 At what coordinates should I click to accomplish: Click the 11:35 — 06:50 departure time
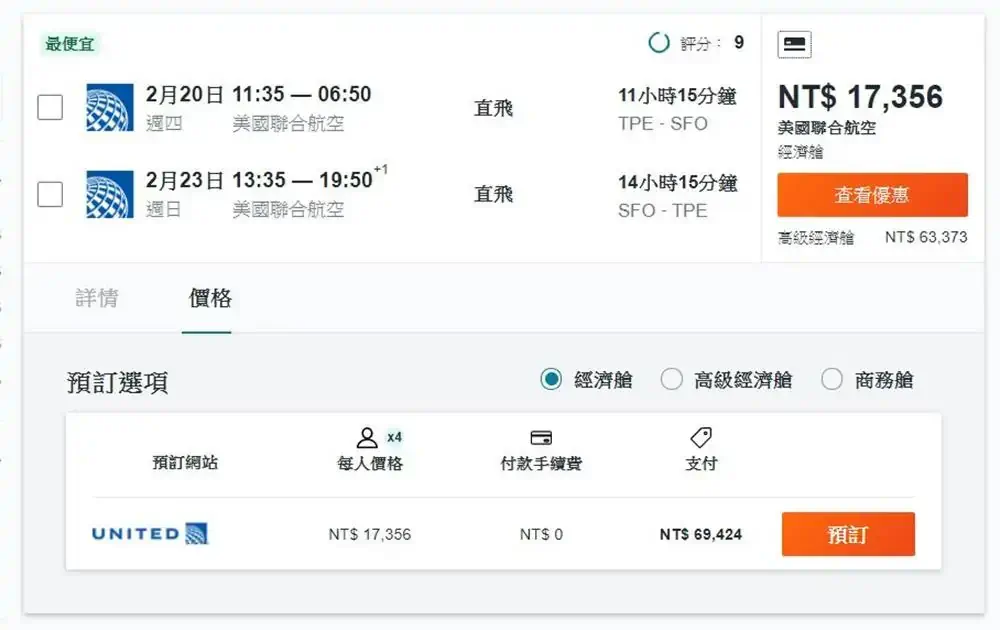[301, 94]
